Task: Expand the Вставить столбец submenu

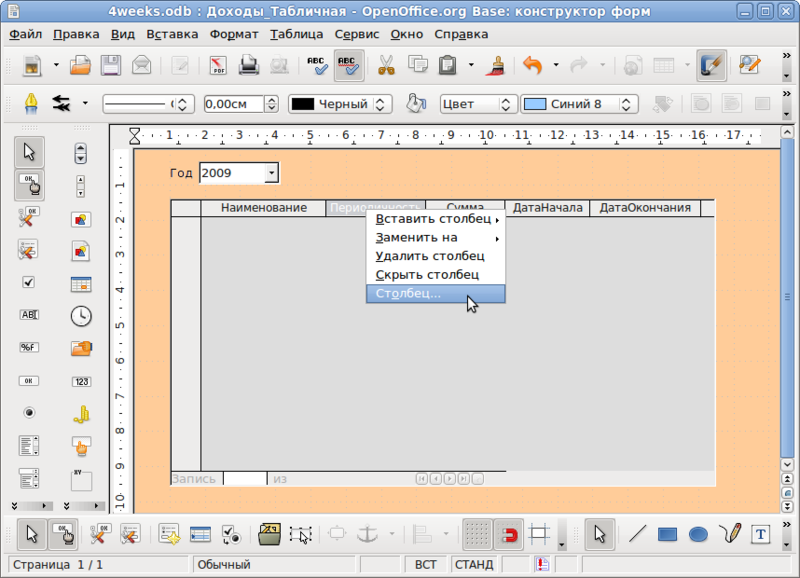Action: point(436,219)
